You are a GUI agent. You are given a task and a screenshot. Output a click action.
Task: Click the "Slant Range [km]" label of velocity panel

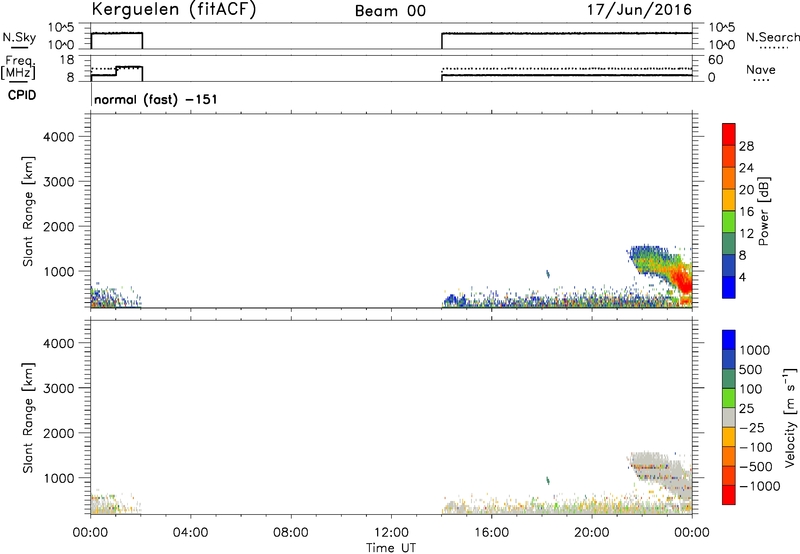click(x=28, y=418)
